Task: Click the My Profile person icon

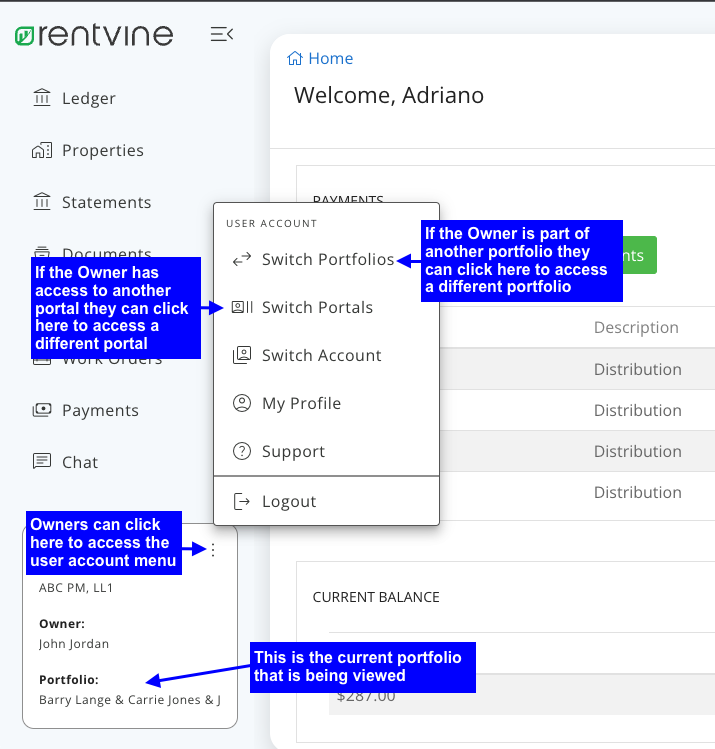Action: (x=242, y=404)
